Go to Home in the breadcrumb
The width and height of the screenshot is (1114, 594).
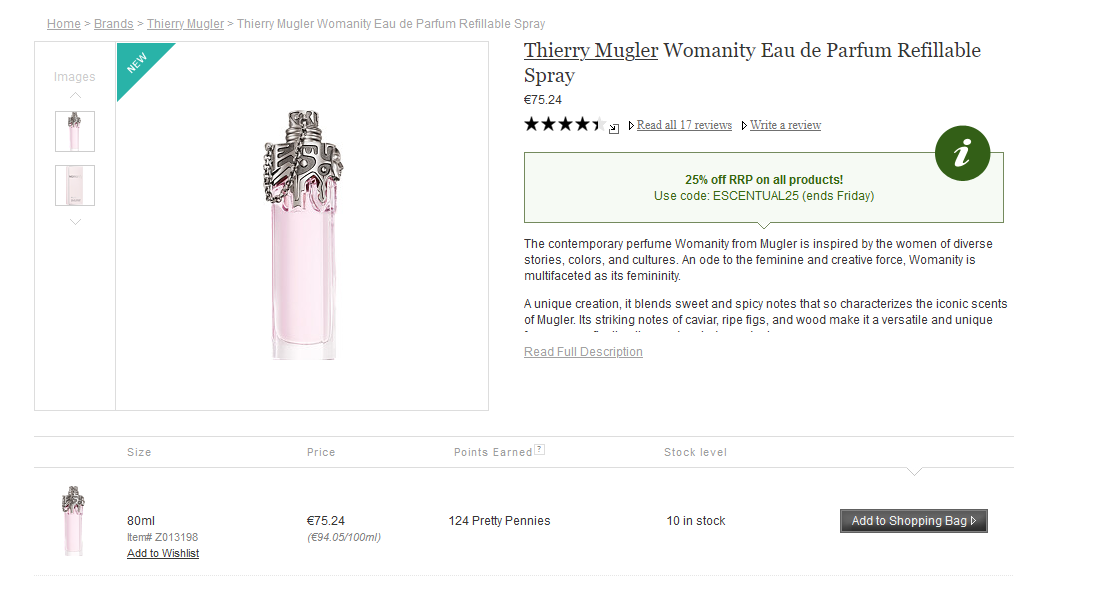[x=64, y=24]
